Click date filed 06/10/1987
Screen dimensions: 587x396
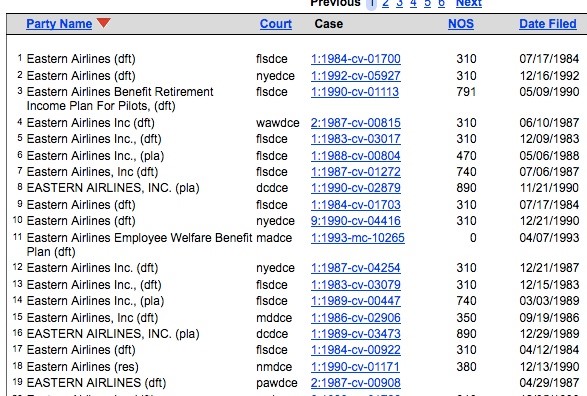(x=549, y=123)
